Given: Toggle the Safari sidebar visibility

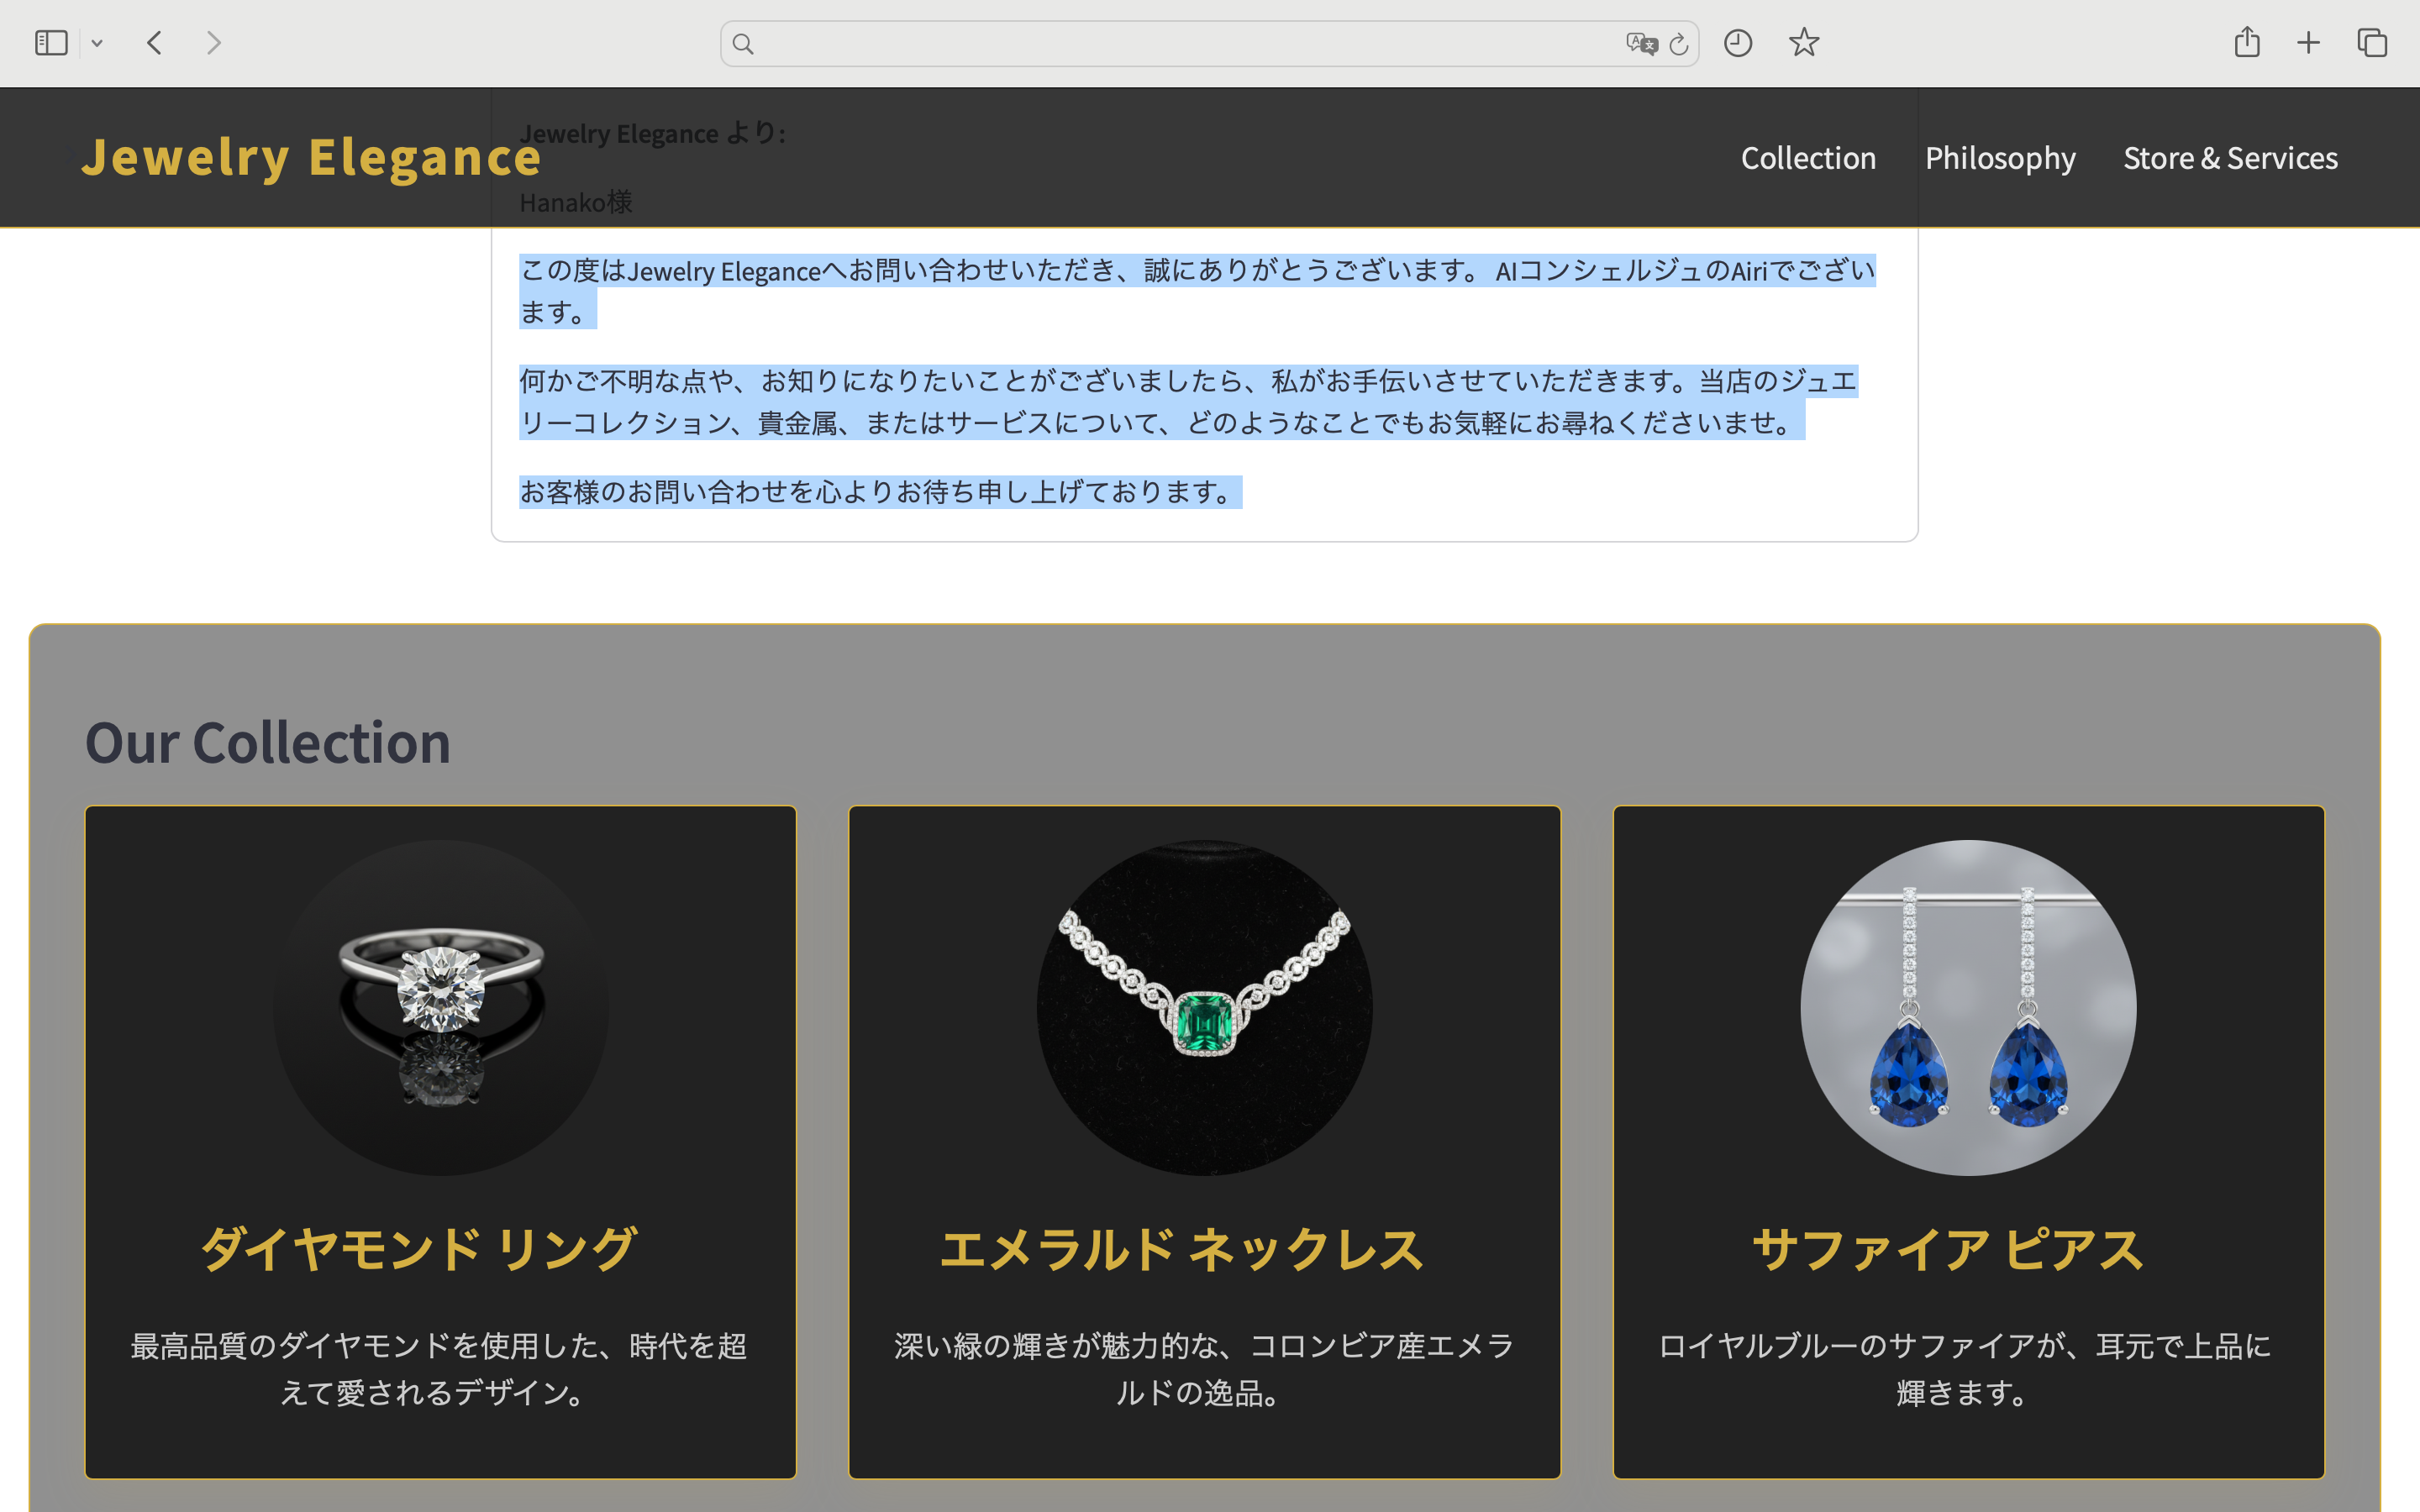Looking at the screenshot, I should click(51, 43).
